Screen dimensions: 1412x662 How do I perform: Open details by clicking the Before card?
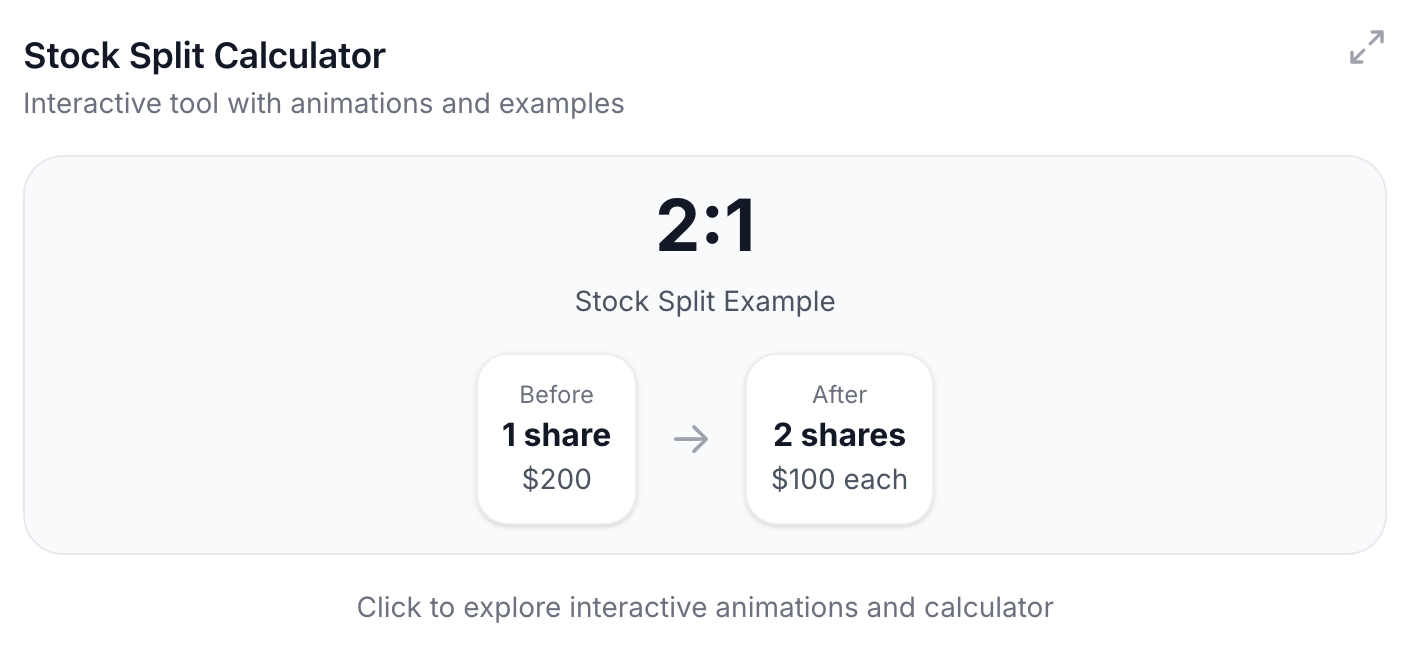[x=556, y=438]
